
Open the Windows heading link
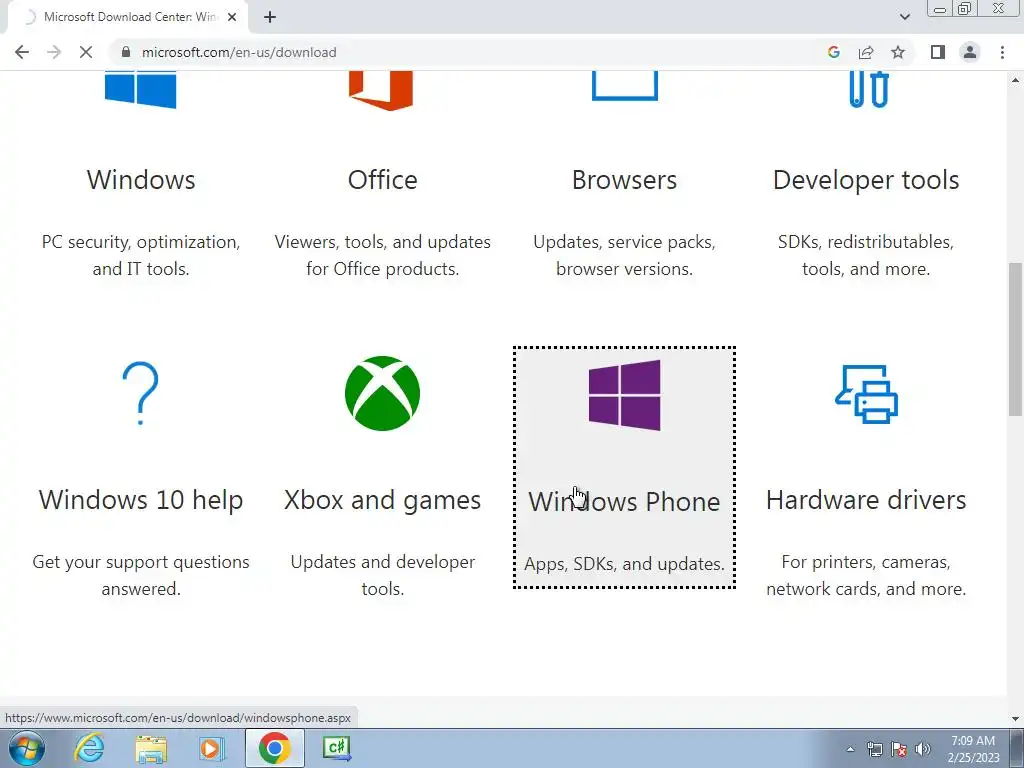[141, 180]
